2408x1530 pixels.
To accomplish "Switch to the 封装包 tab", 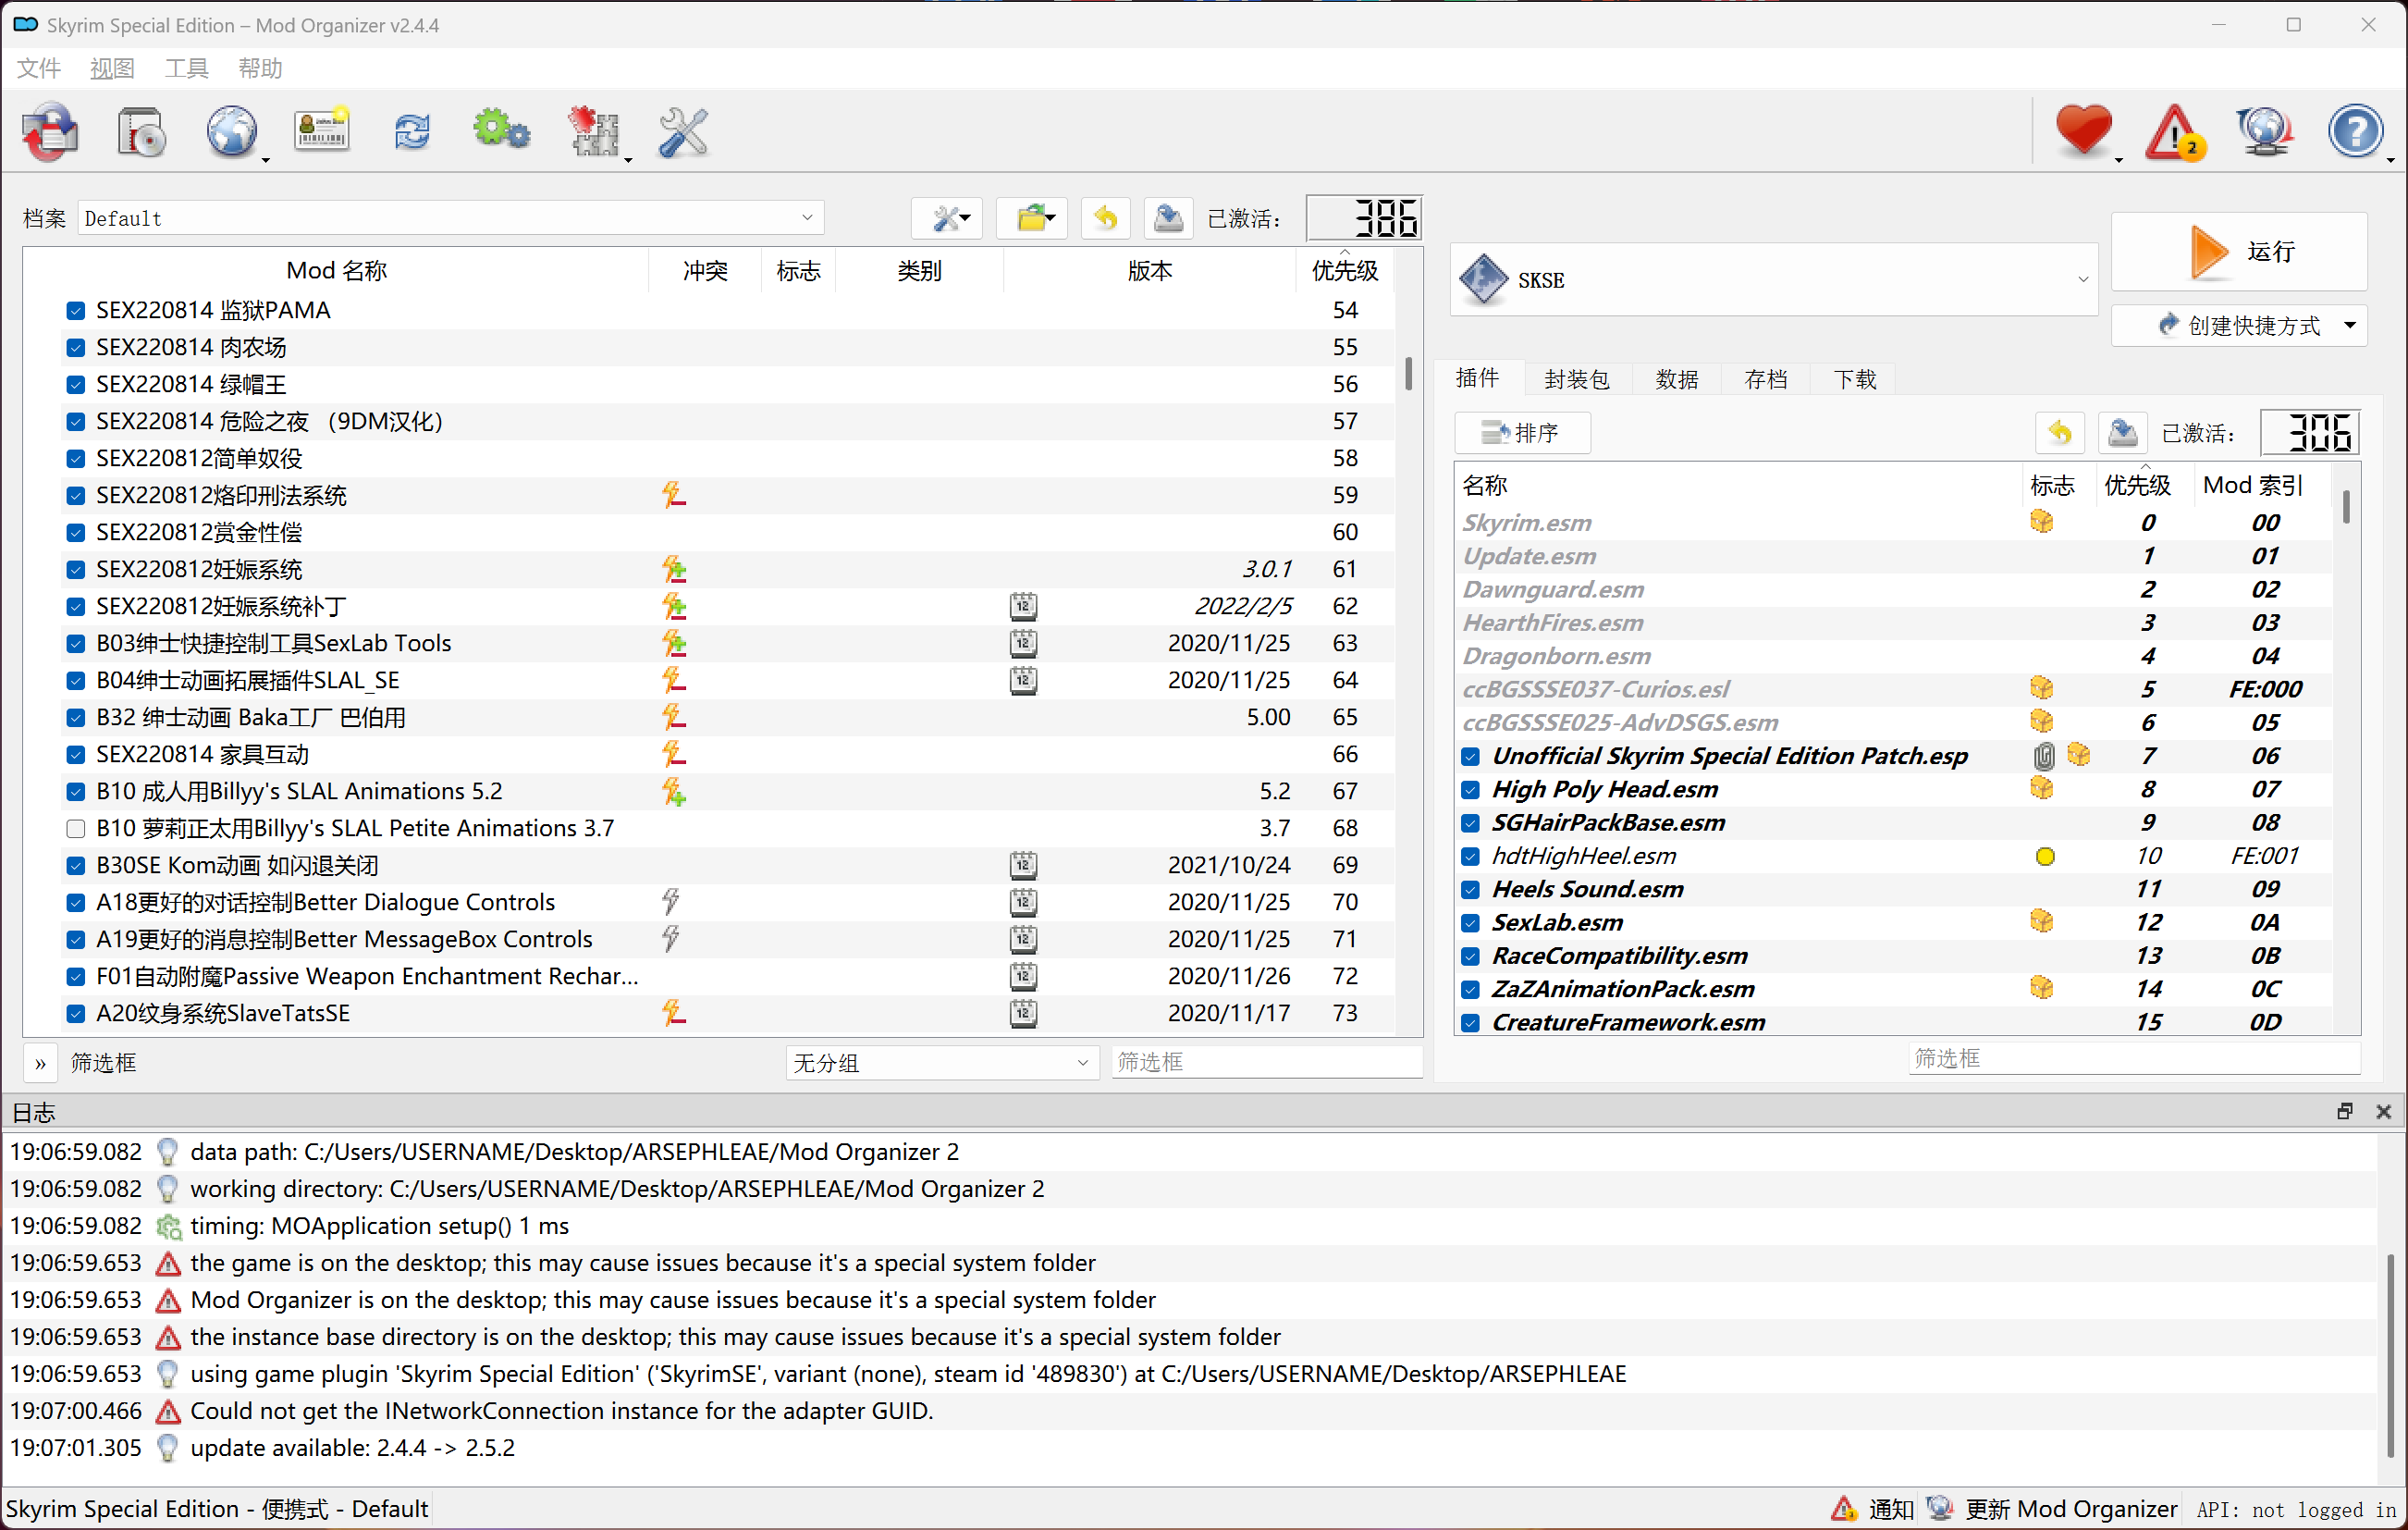I will [1577, 379].
